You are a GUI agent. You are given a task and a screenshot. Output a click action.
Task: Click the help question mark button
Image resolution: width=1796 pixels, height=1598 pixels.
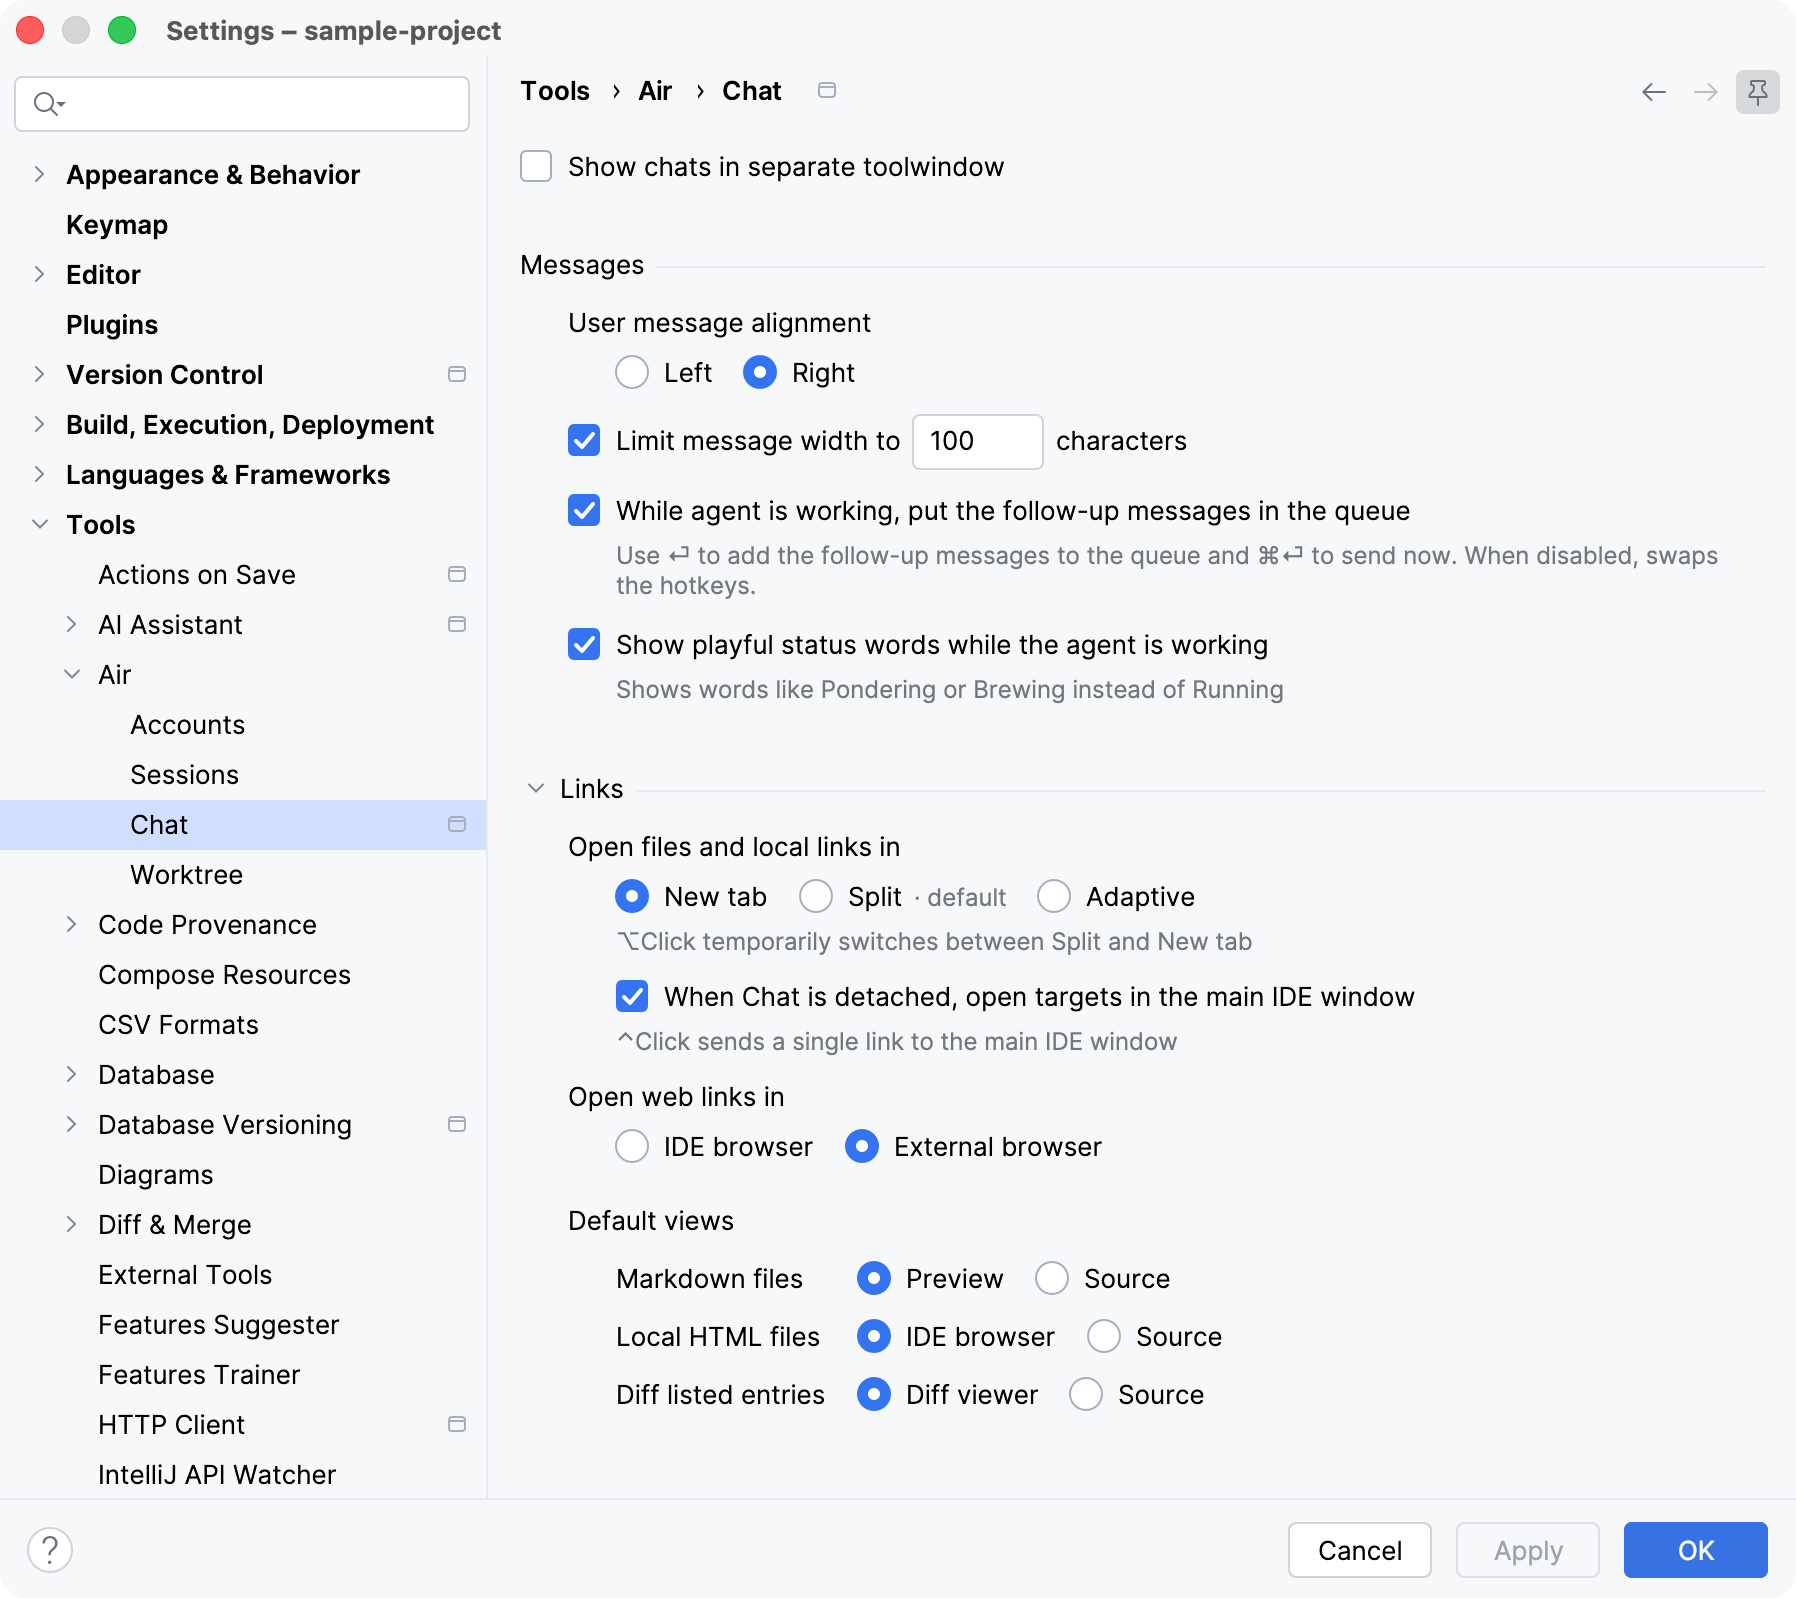pos(50,1550)
